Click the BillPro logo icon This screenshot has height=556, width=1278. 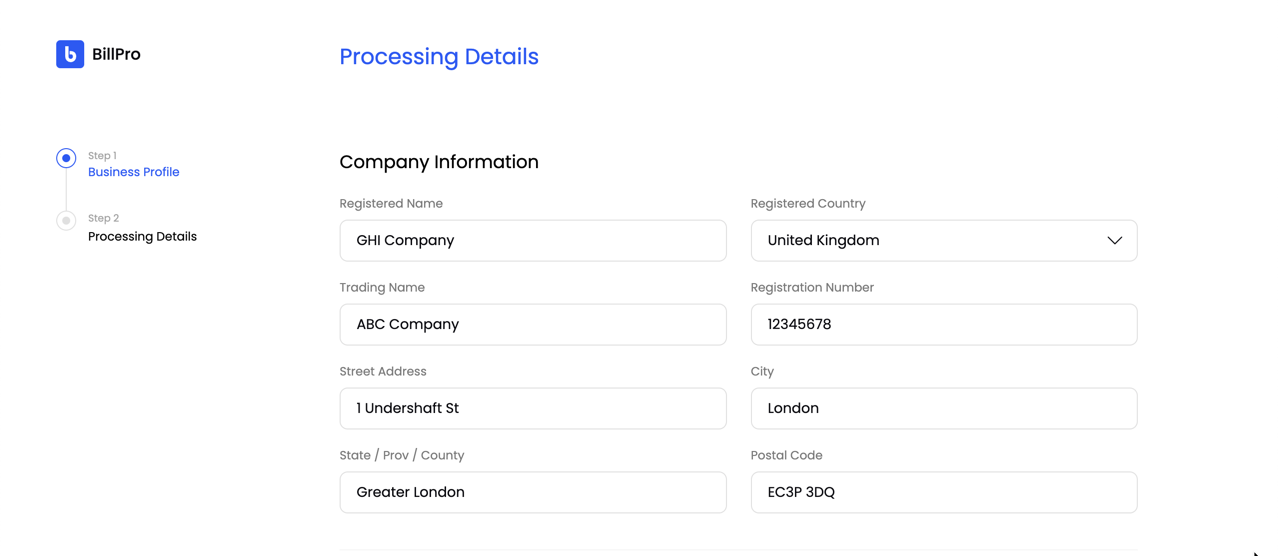point(70,54)
